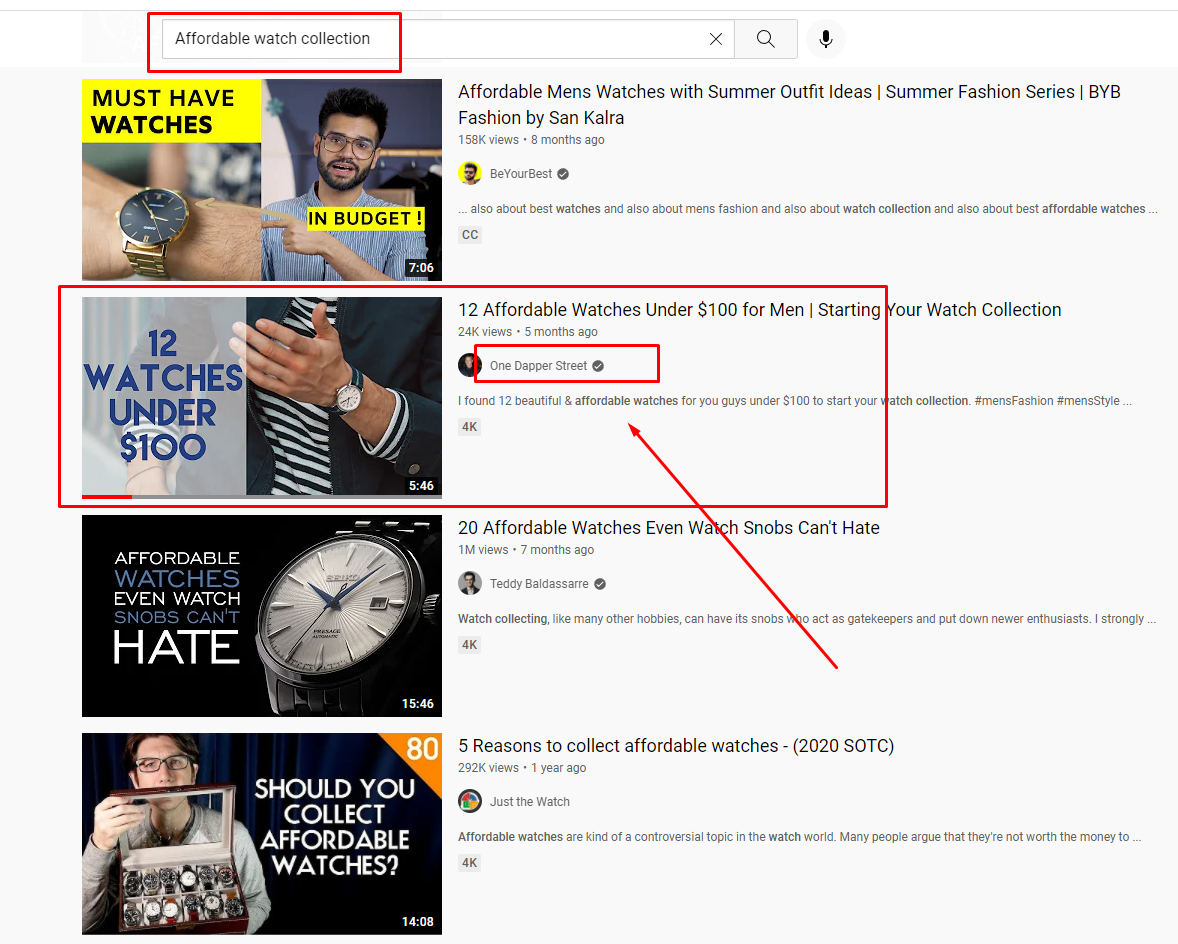Click the search magnifier button
The height and width of the screenshot is (944, 1178).
[x=765, y=39]
